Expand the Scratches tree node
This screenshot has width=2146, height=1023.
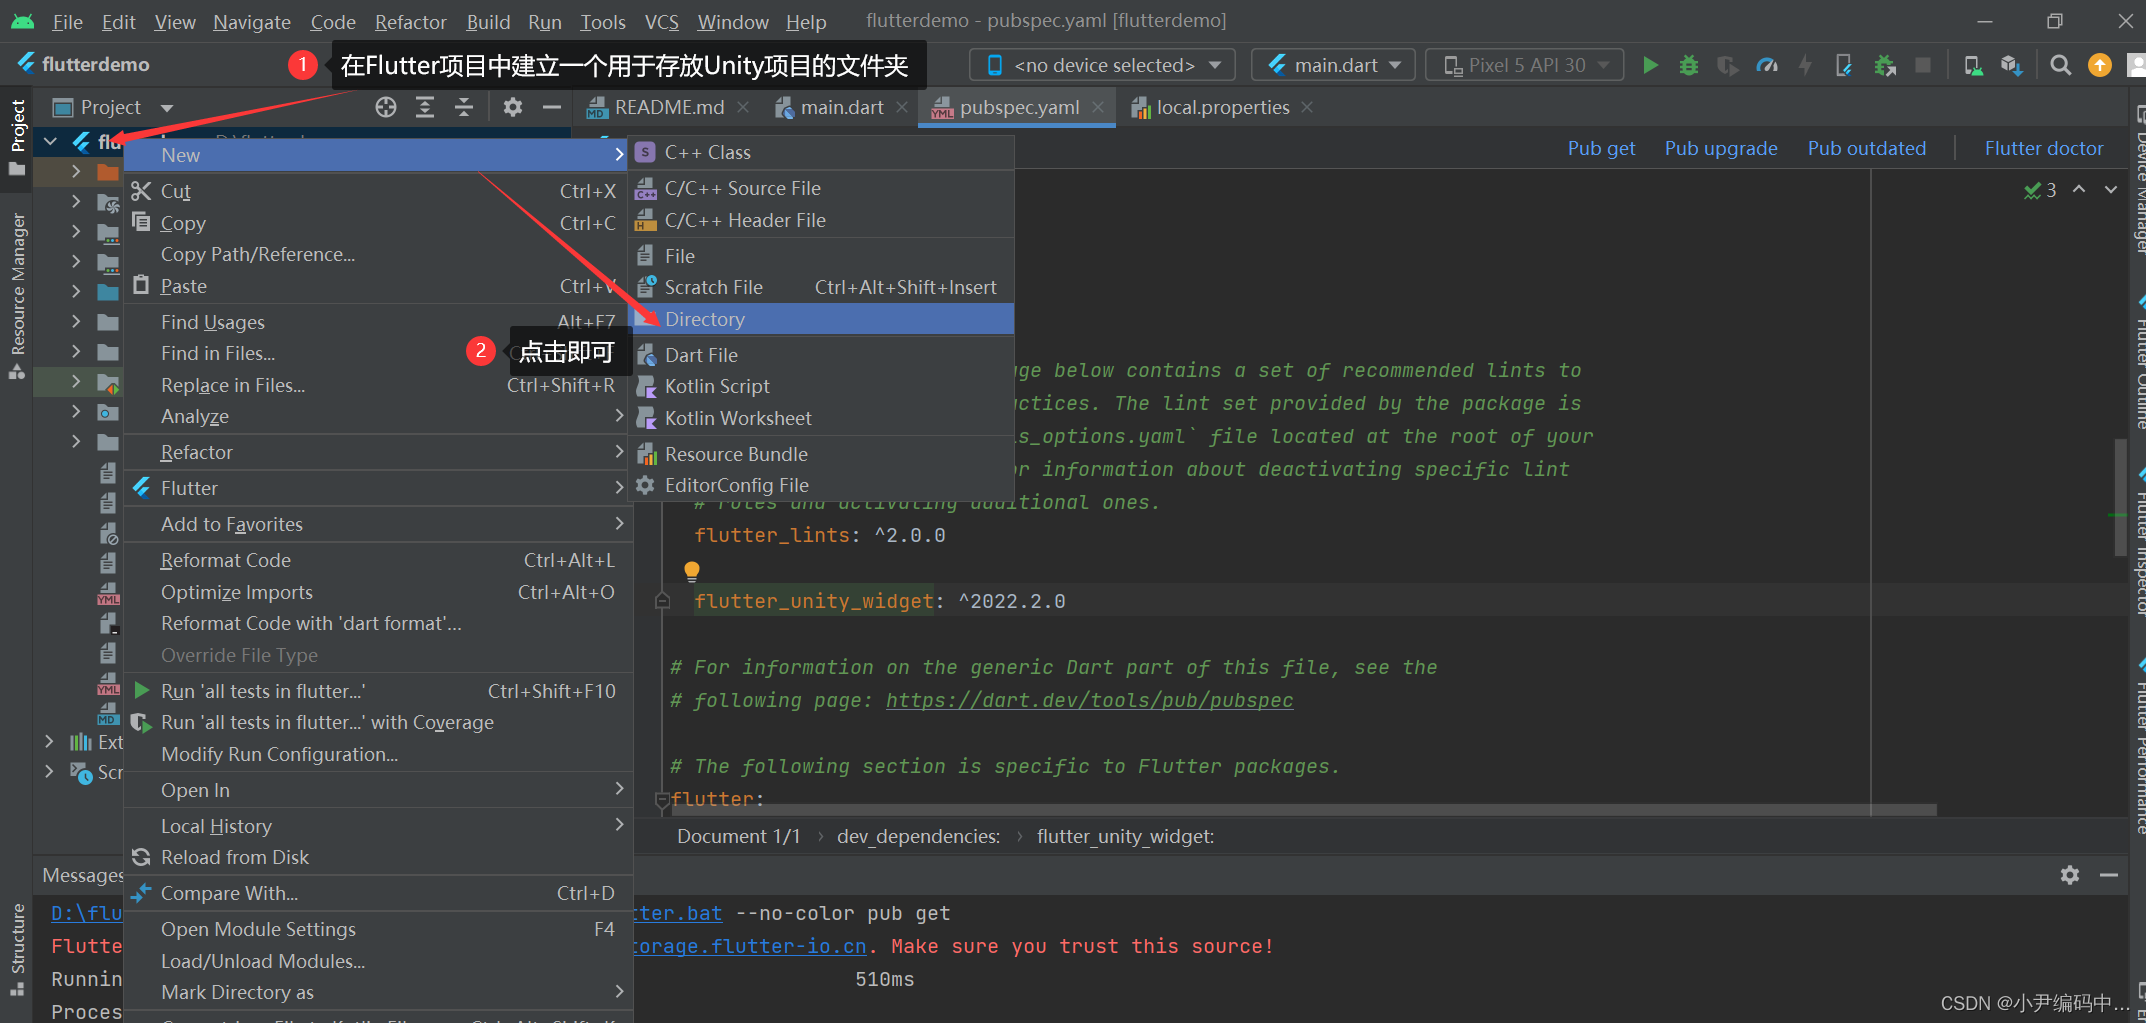pos(49,771)
